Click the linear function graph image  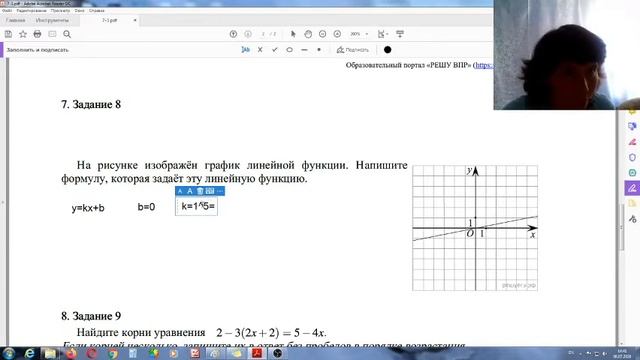coord(475,228)
